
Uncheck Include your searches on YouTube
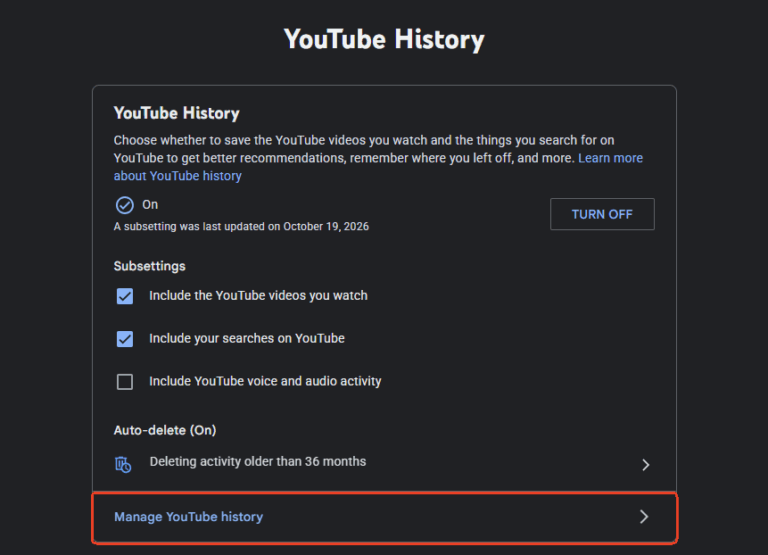125,338
